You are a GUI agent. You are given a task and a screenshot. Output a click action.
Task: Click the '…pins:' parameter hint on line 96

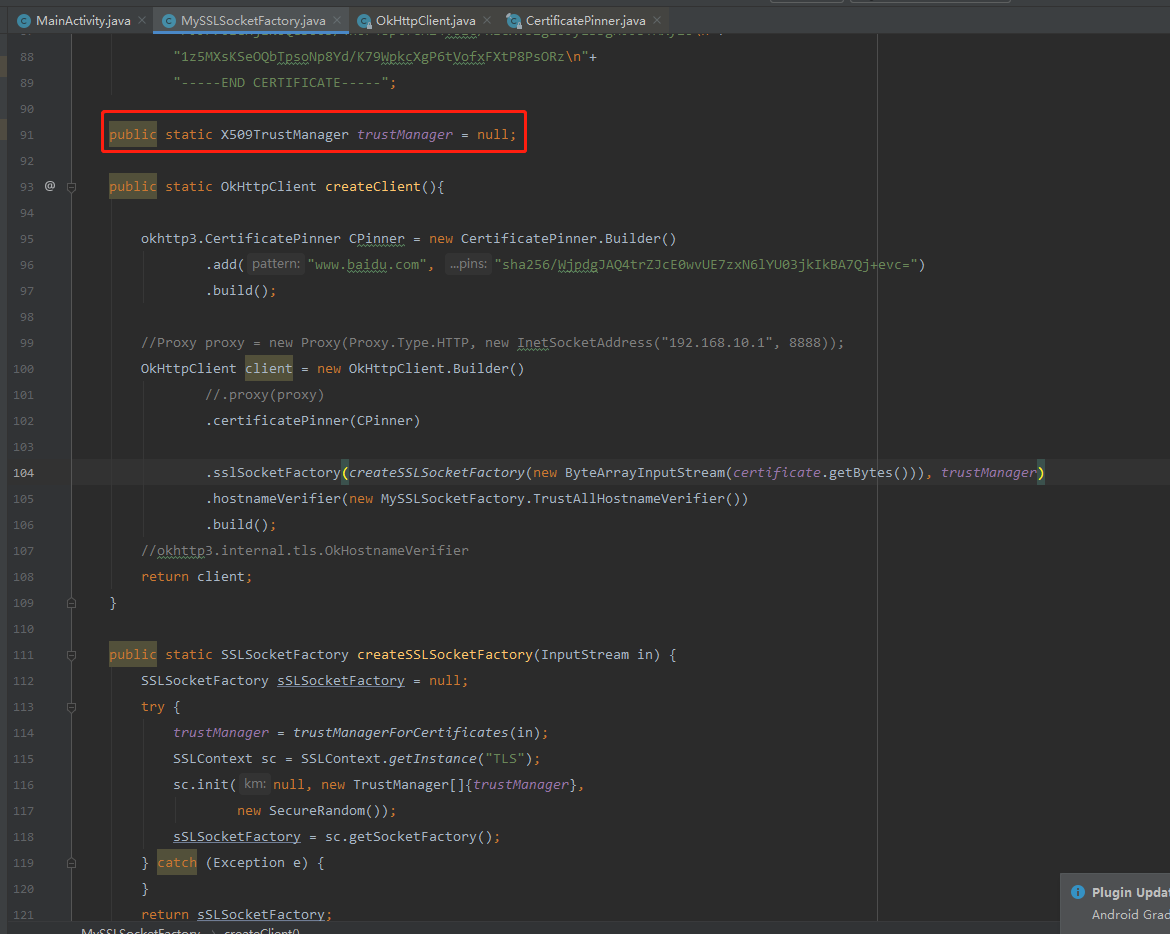point(468,264)
